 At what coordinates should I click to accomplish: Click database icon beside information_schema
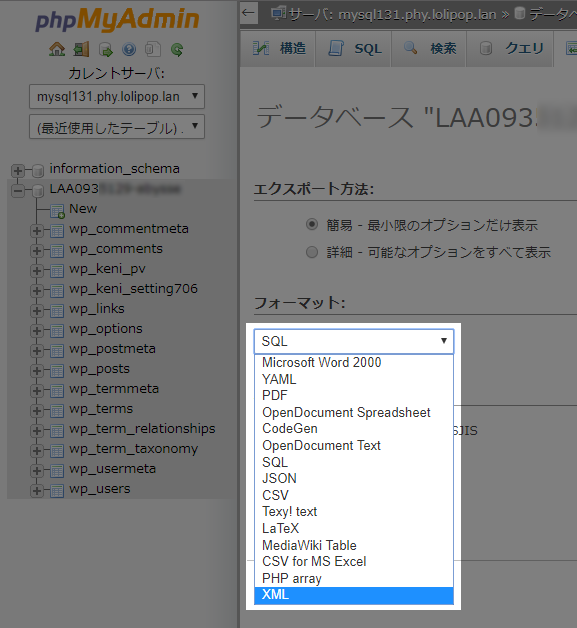tap(38, 171)
